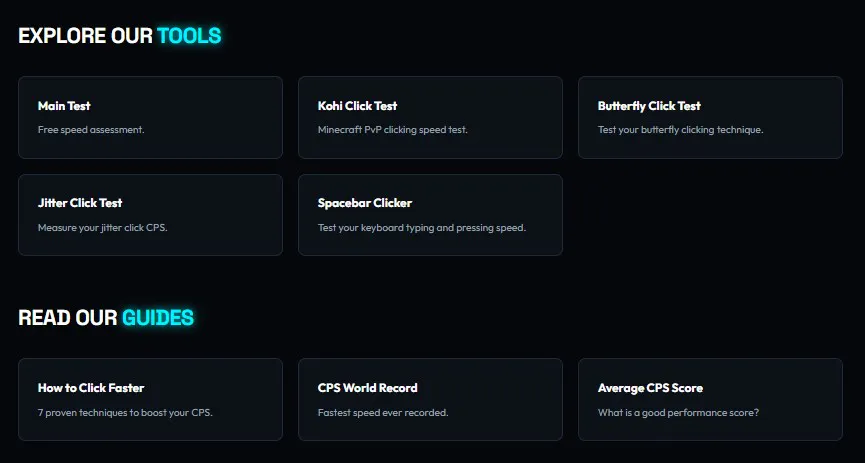Click '7 proven techniques to boost your CPS.'
This screenshot has height=463, width=865.
point(125,413)
